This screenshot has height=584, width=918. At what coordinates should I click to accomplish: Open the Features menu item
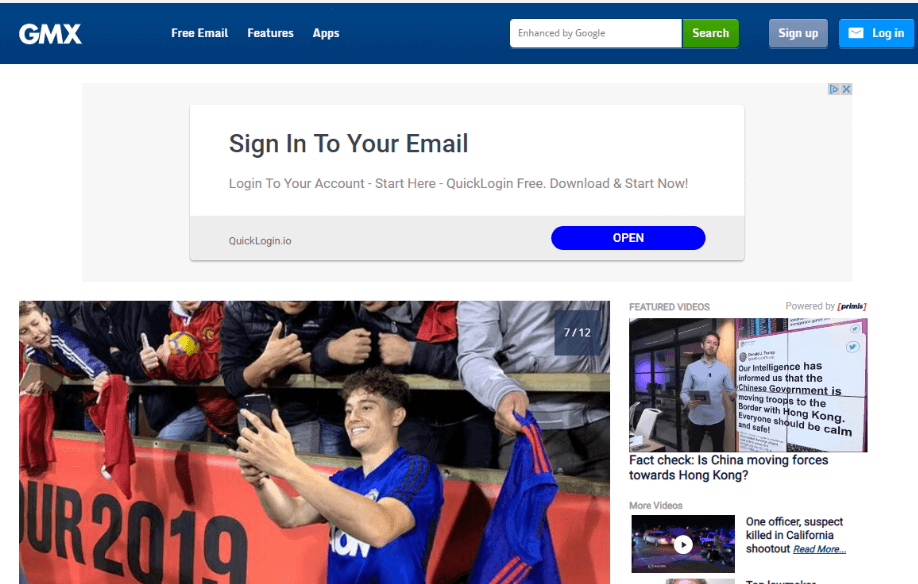(270, 33)
